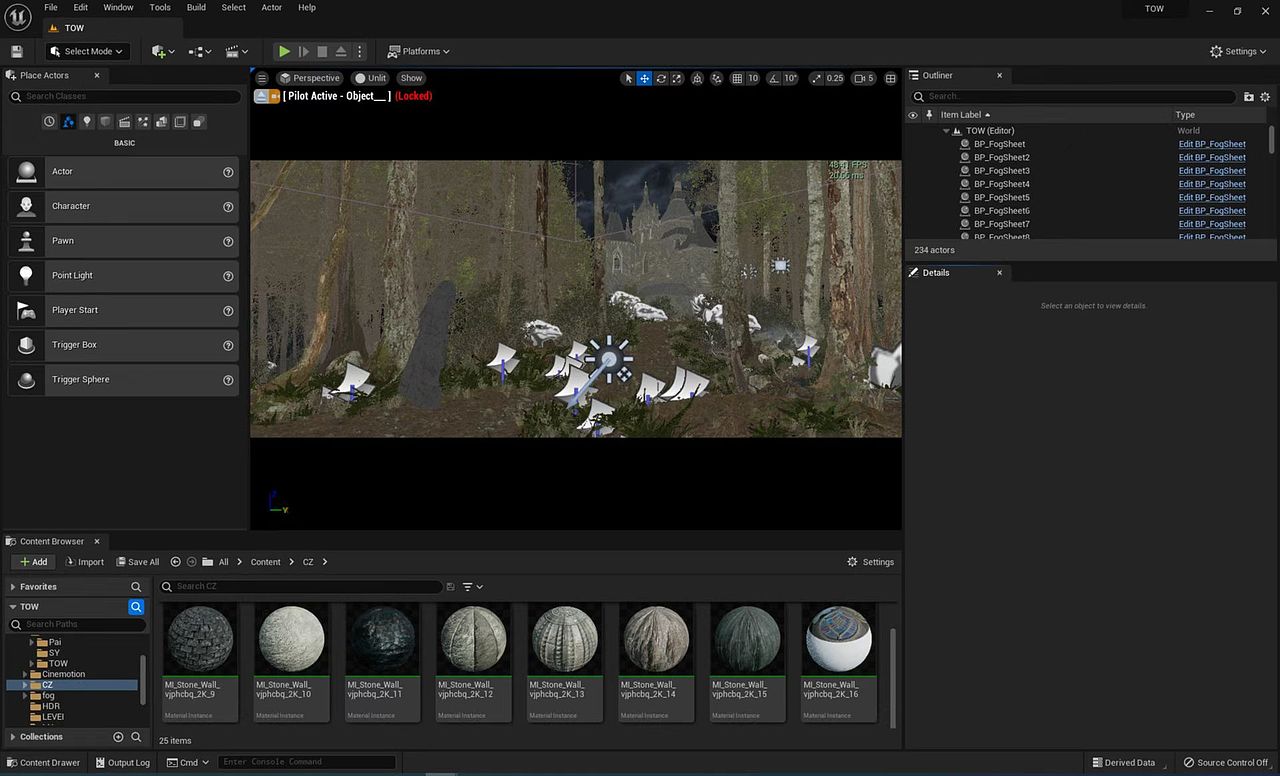Click the Lights category icon in Place Actors
This screenshot has height=776, width=1280.
(87, 122)
